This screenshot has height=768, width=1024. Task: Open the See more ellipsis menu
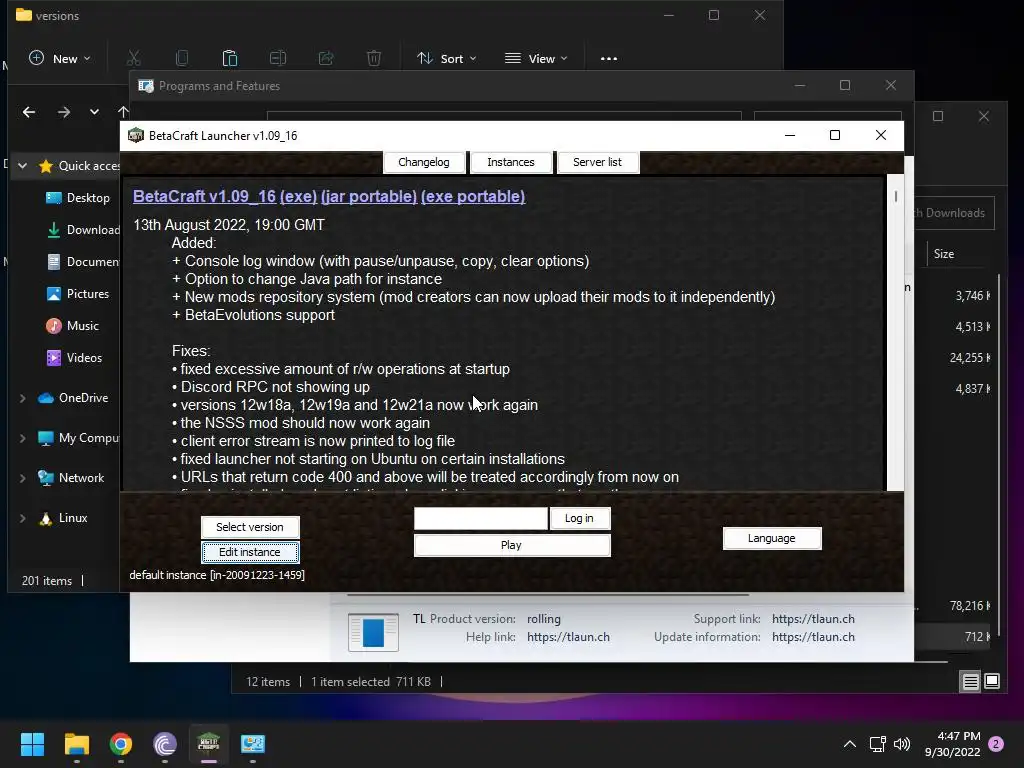[x=609, y=58]
